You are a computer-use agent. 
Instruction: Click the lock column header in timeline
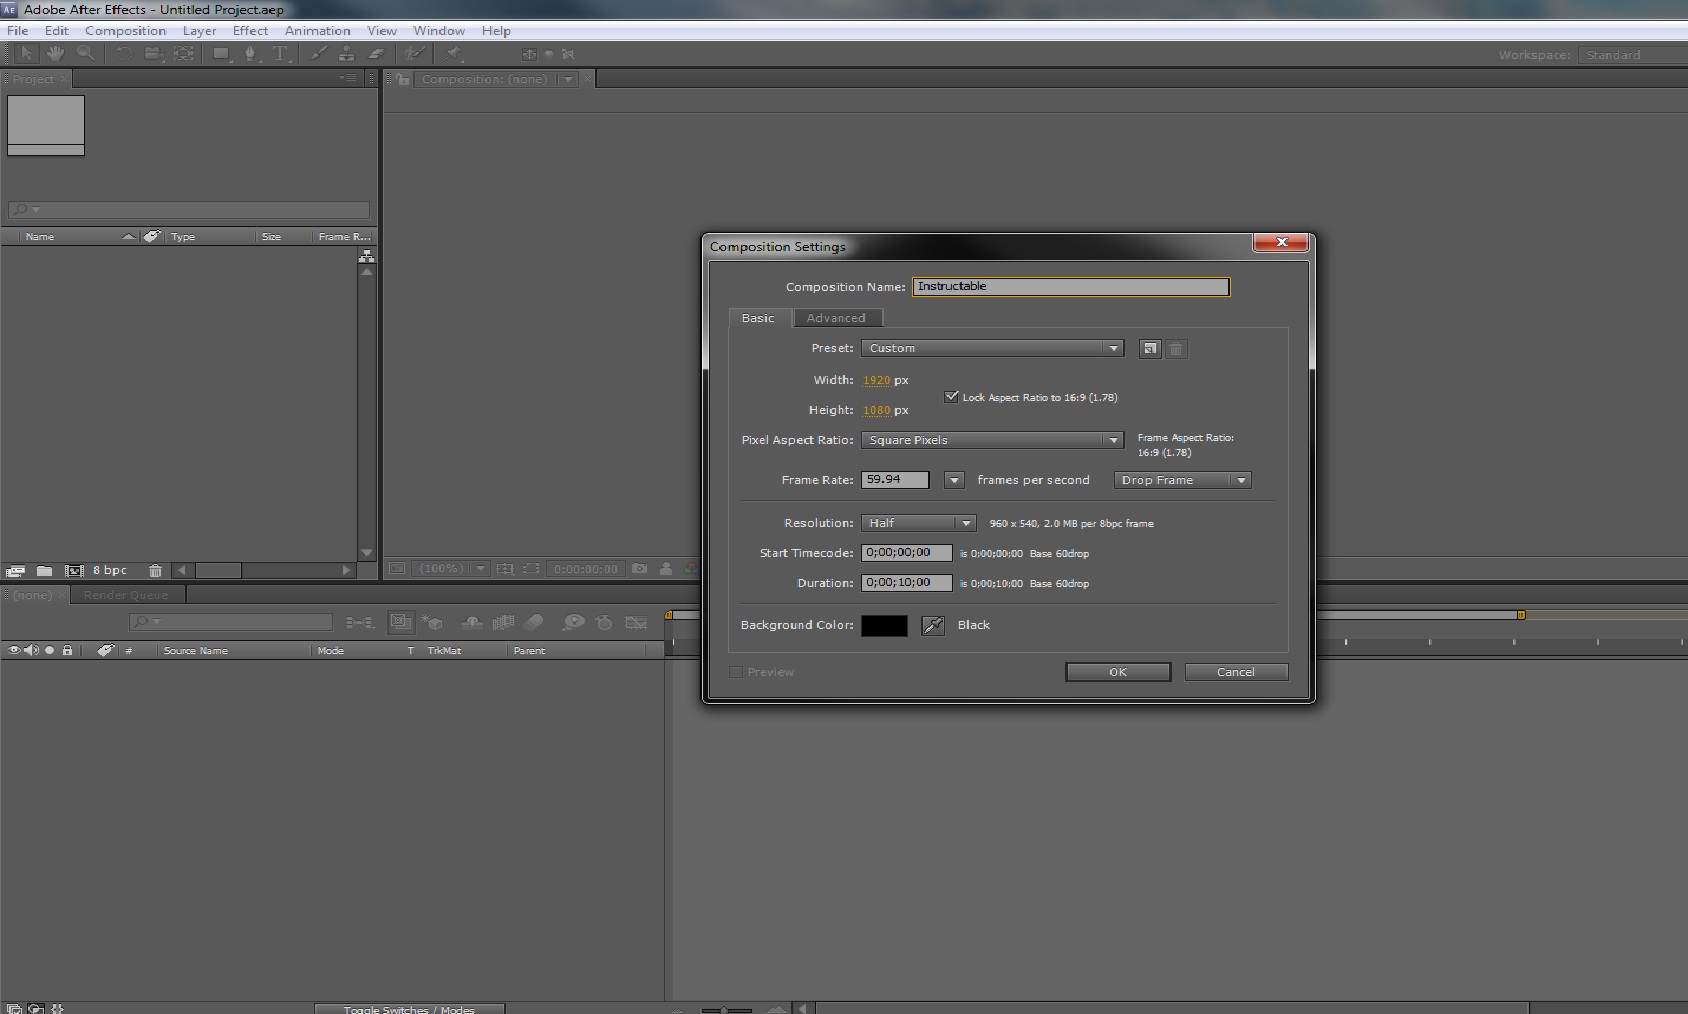pyautogui.click(x=67, y=650)
